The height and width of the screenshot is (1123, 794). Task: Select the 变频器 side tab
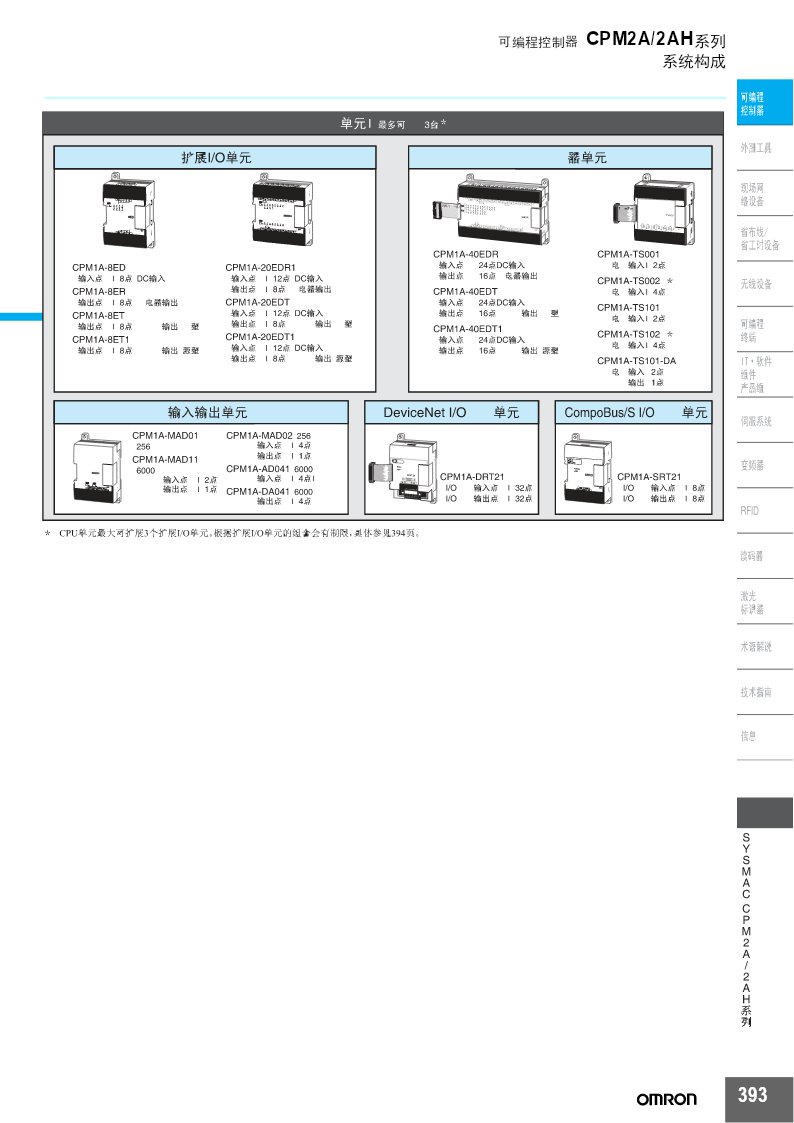765,466
